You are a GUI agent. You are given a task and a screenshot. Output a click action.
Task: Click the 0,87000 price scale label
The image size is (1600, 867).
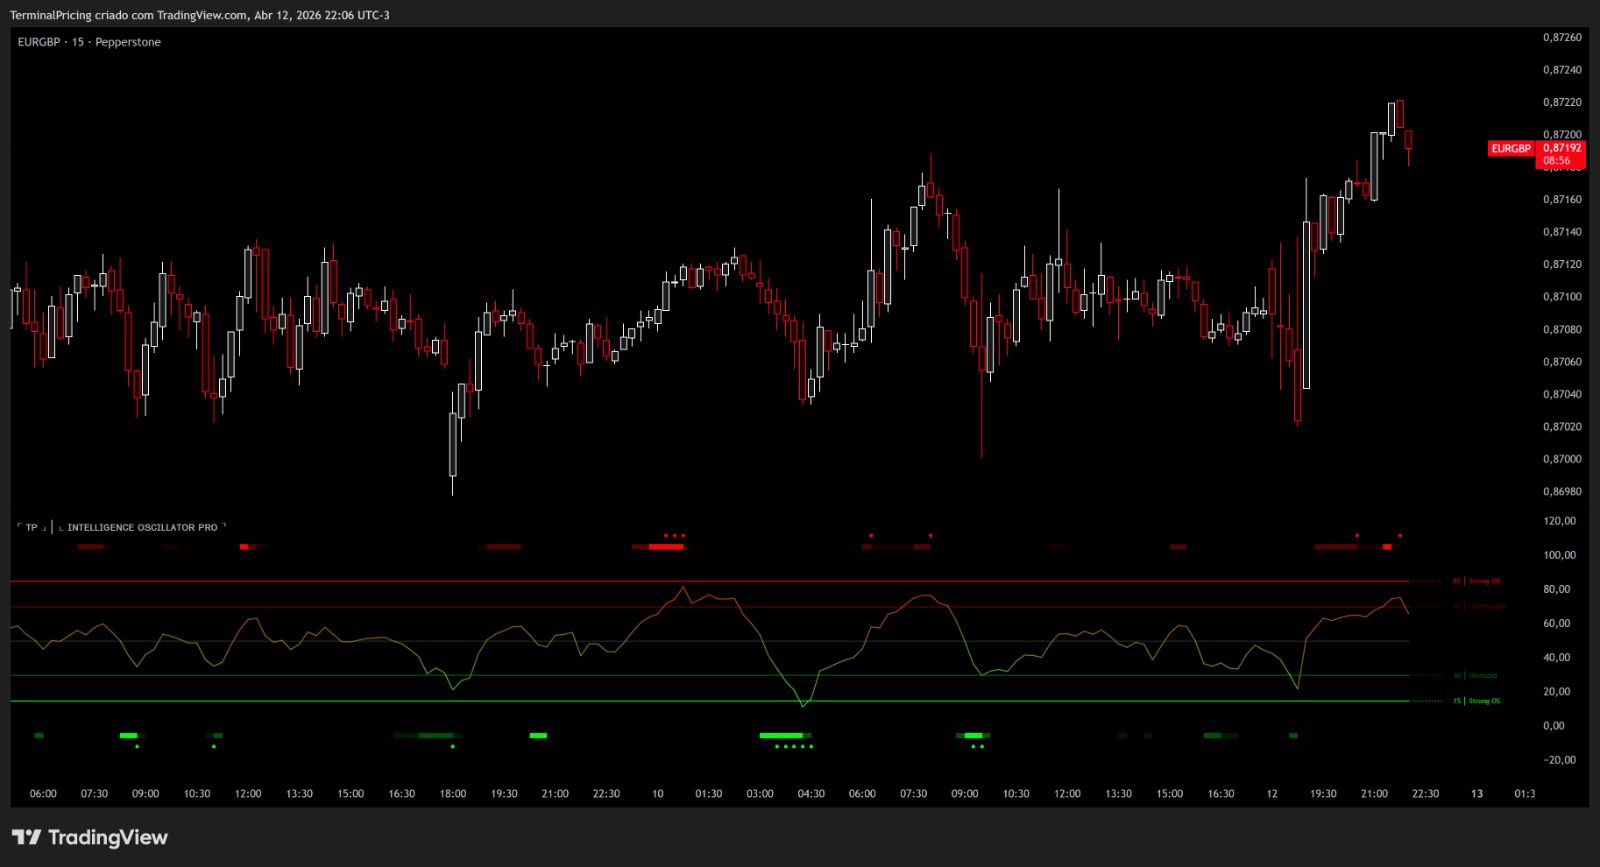tap(1562, 459)
